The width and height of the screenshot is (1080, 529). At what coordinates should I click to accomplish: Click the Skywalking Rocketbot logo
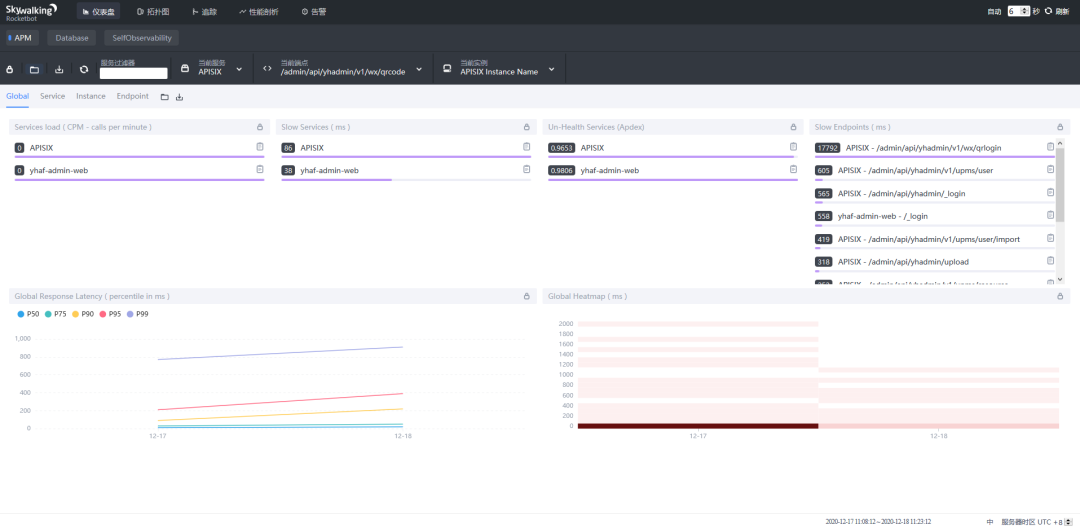click(31, 12)
